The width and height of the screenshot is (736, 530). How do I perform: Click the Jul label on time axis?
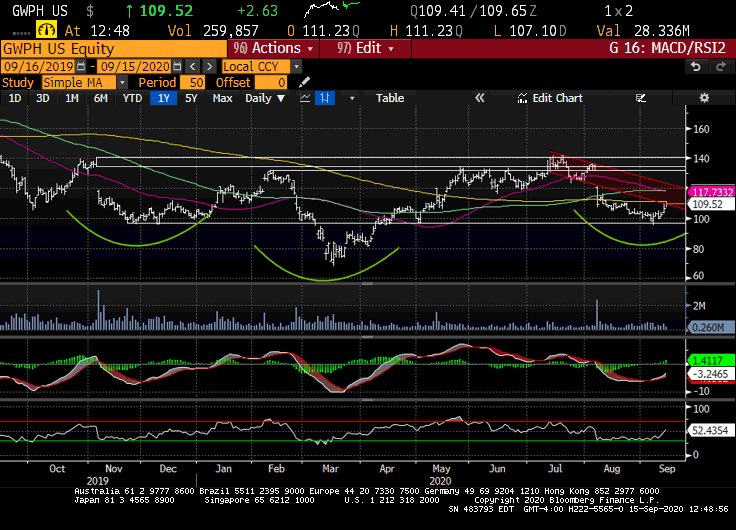(555, 469)
